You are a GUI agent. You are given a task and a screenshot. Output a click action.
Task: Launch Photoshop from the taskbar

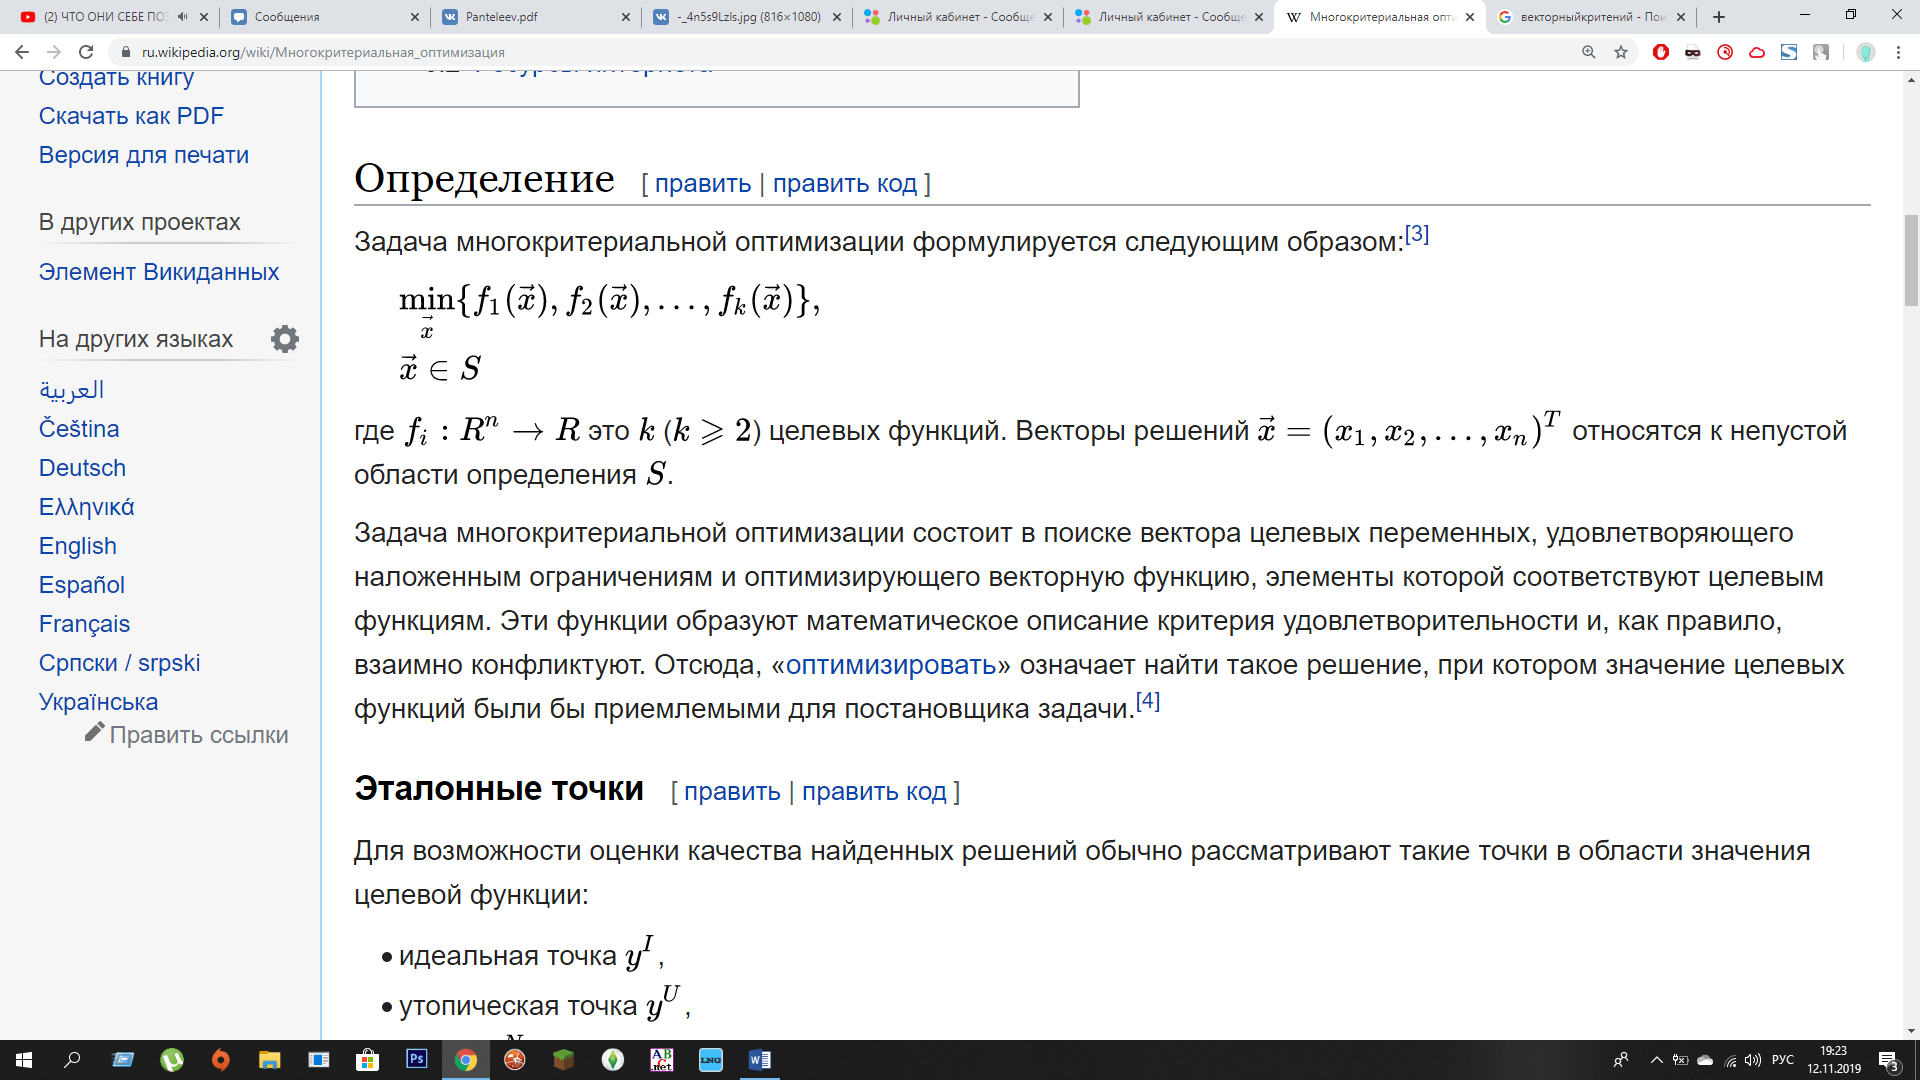[x=417, y=1060]
